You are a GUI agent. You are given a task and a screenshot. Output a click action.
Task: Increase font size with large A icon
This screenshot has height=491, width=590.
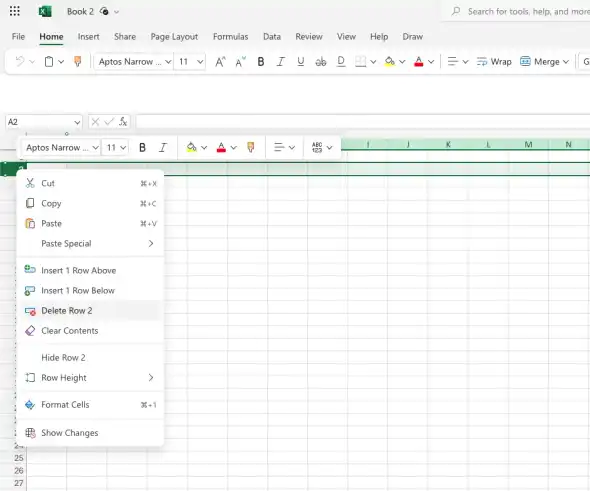coord(220,62)
